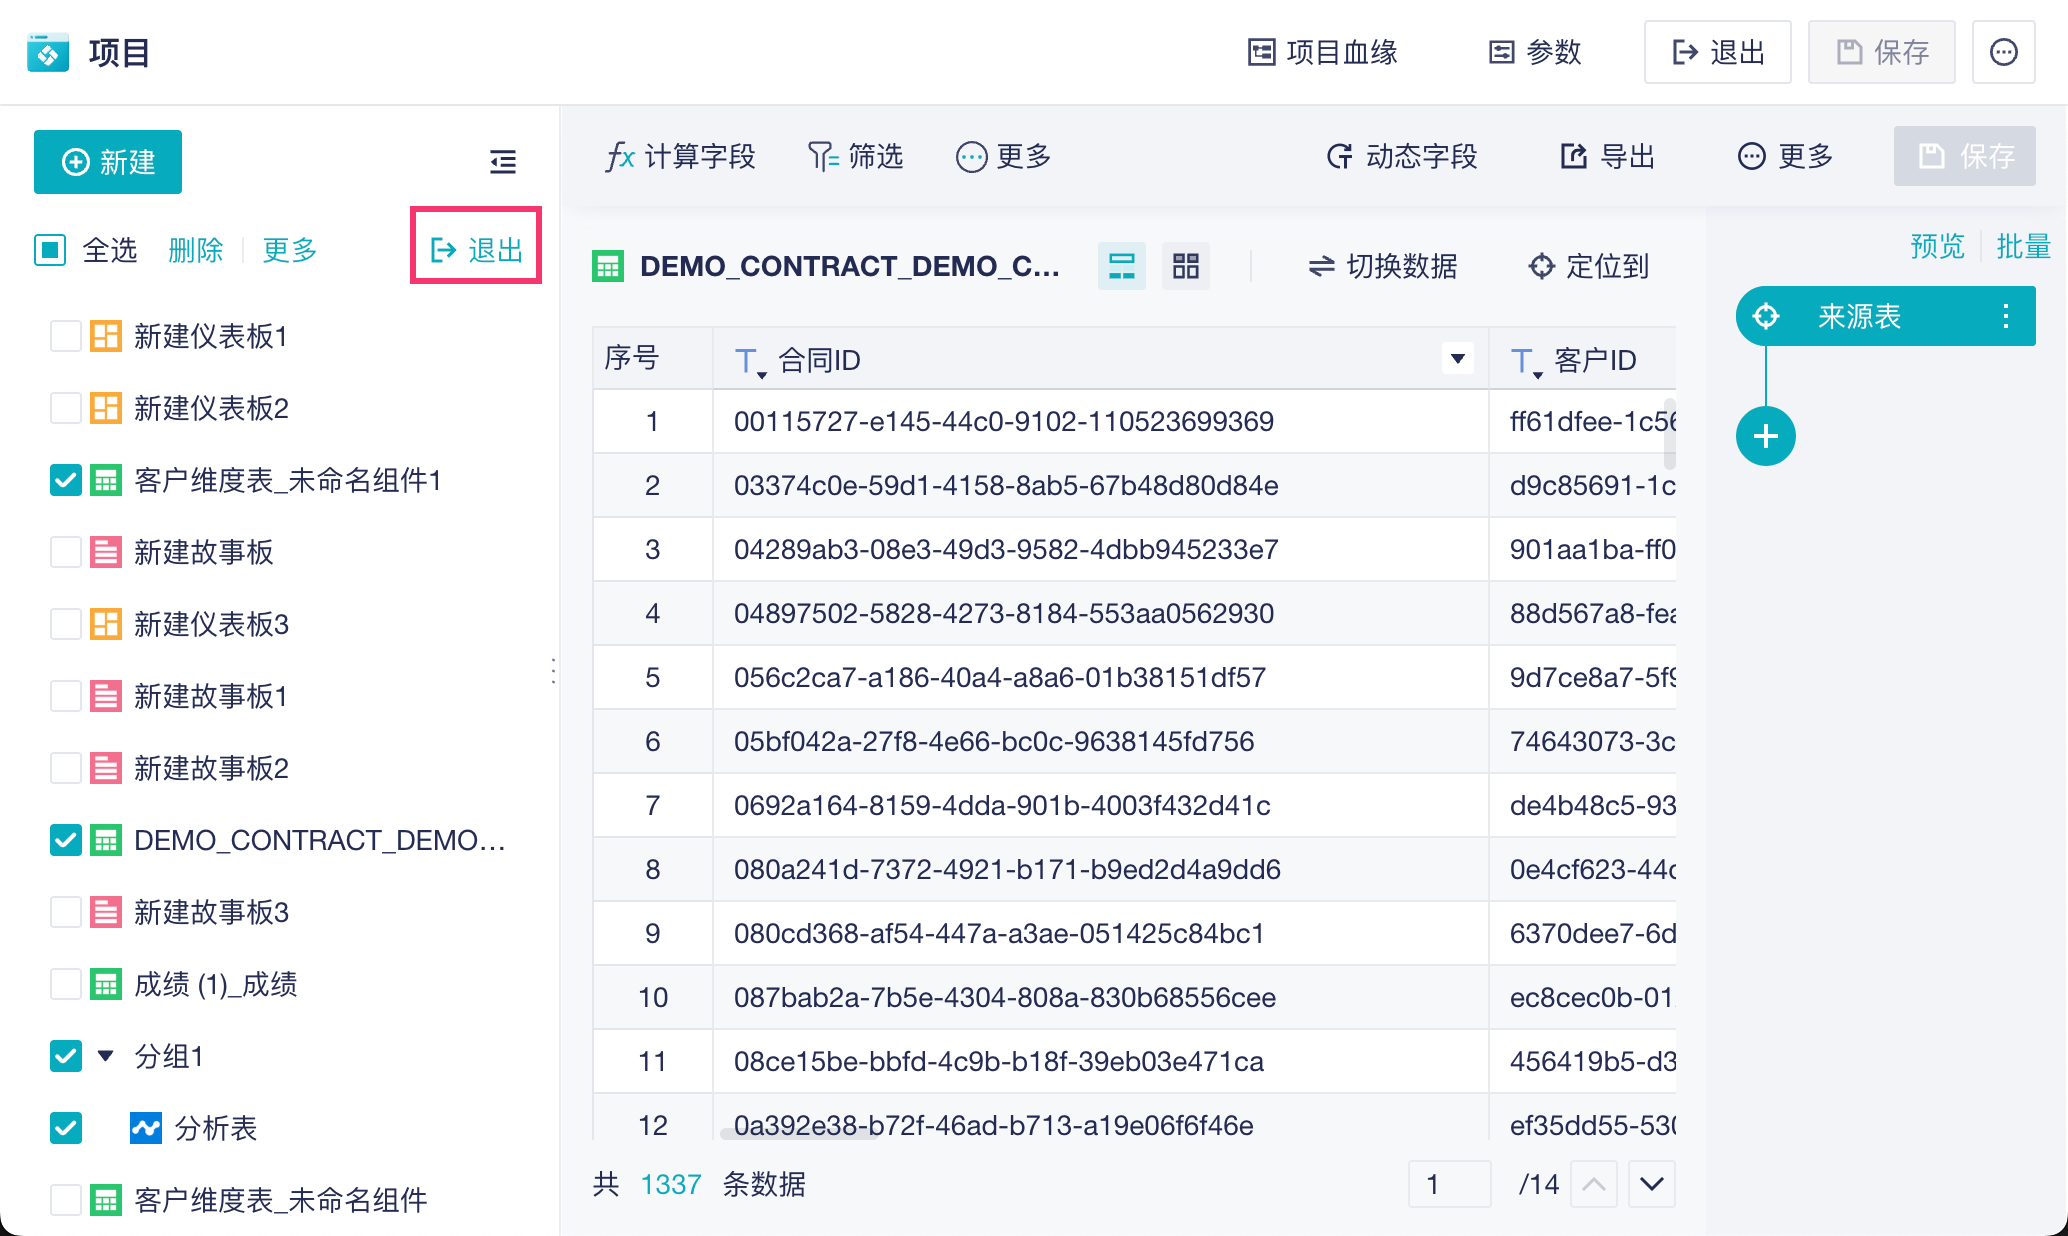Collapse the 分组1 tree group
Screen dimensions: 2068x1236
pos(105,1056)
